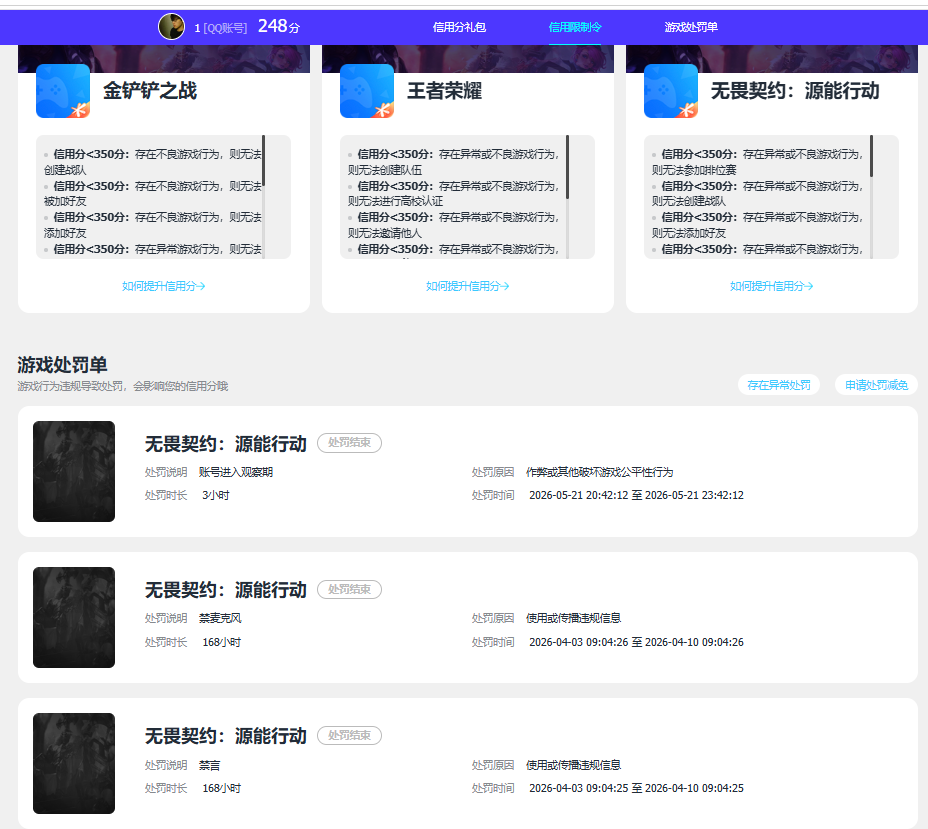Click the text 账号进入观察期
Viewport: 928px width, 829px height.
[x=236, y=472]
